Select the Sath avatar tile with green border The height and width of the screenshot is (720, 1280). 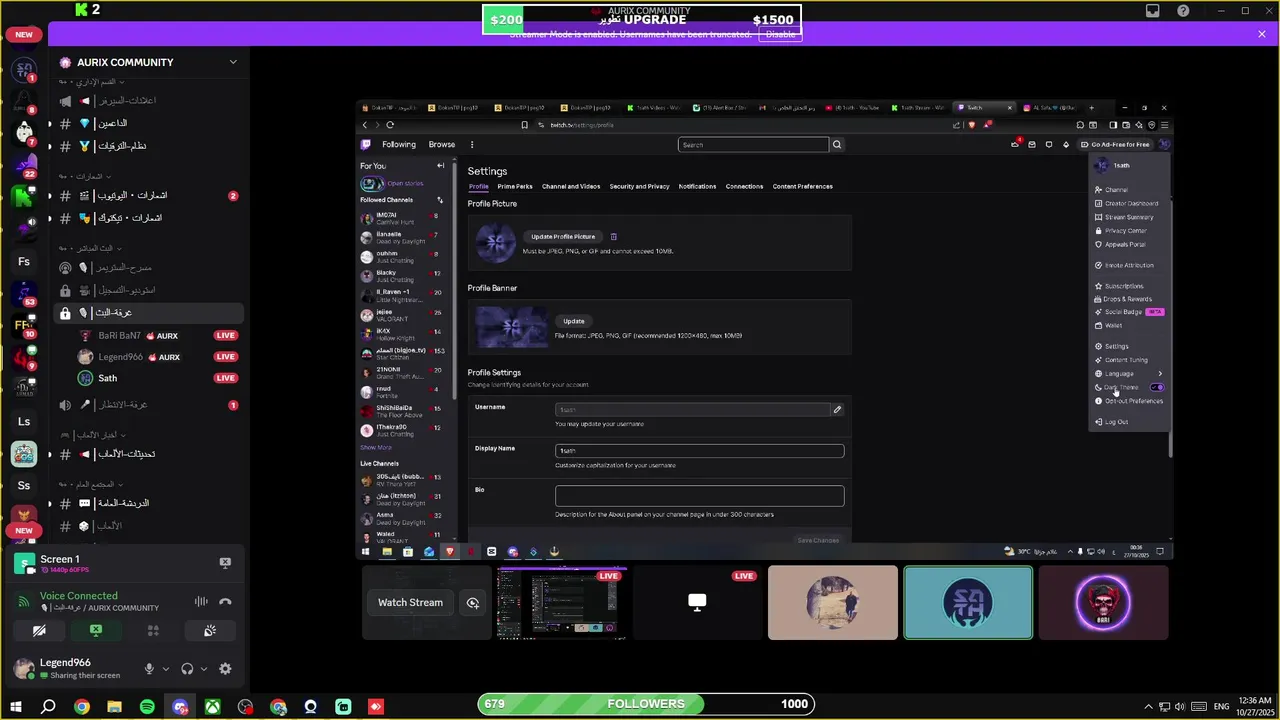point(968,602)
